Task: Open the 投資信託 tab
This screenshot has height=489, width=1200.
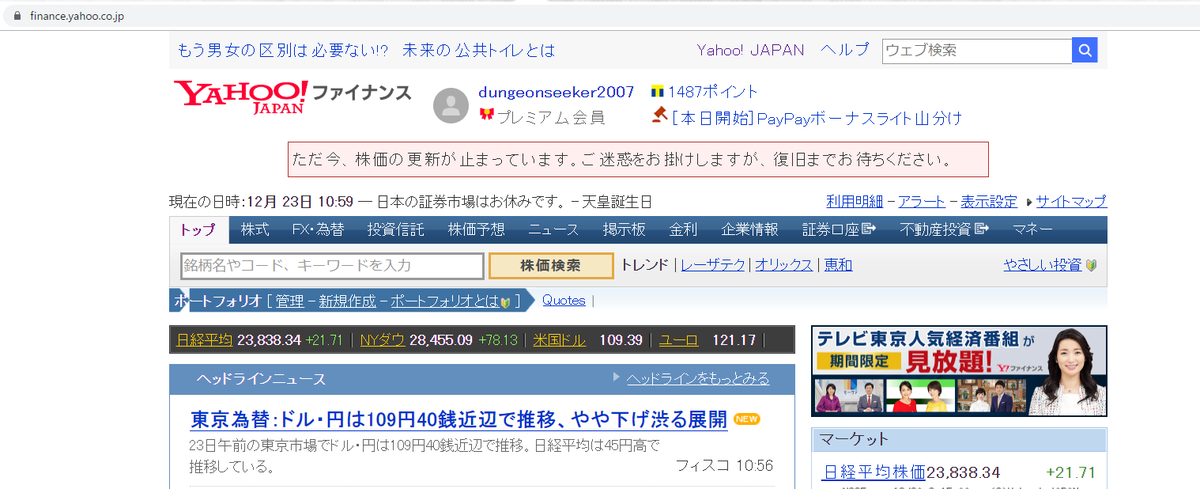Action: click(x=395, y=229)
